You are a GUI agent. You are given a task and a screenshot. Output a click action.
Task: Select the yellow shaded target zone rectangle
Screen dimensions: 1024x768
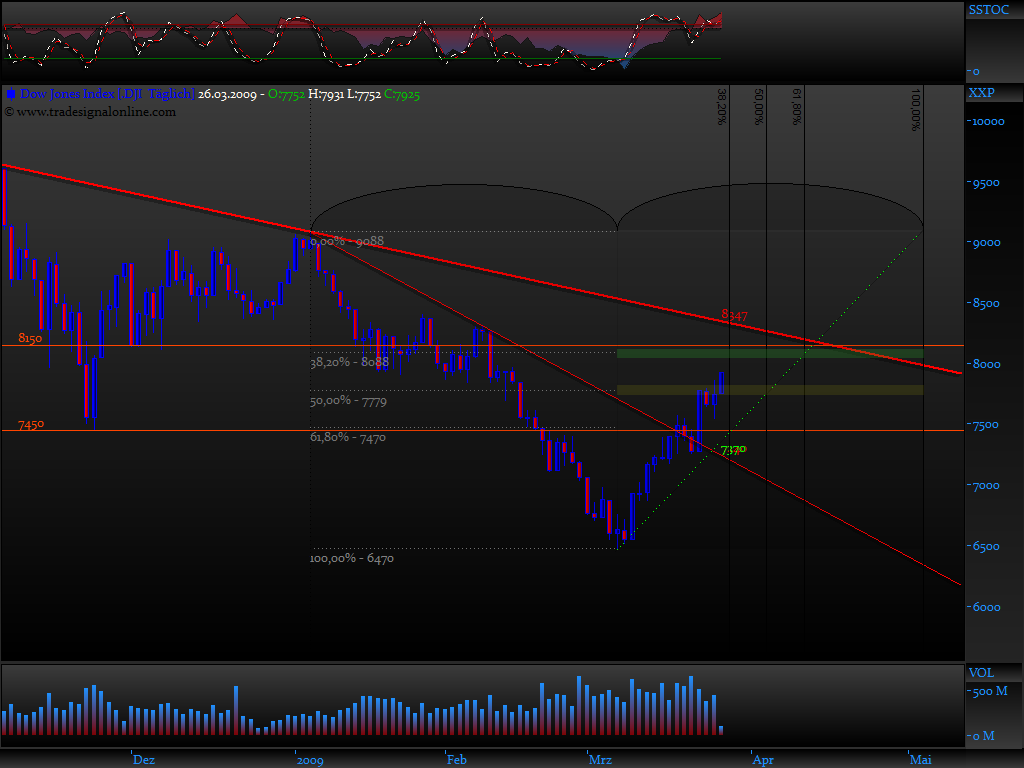coord(770,390)
